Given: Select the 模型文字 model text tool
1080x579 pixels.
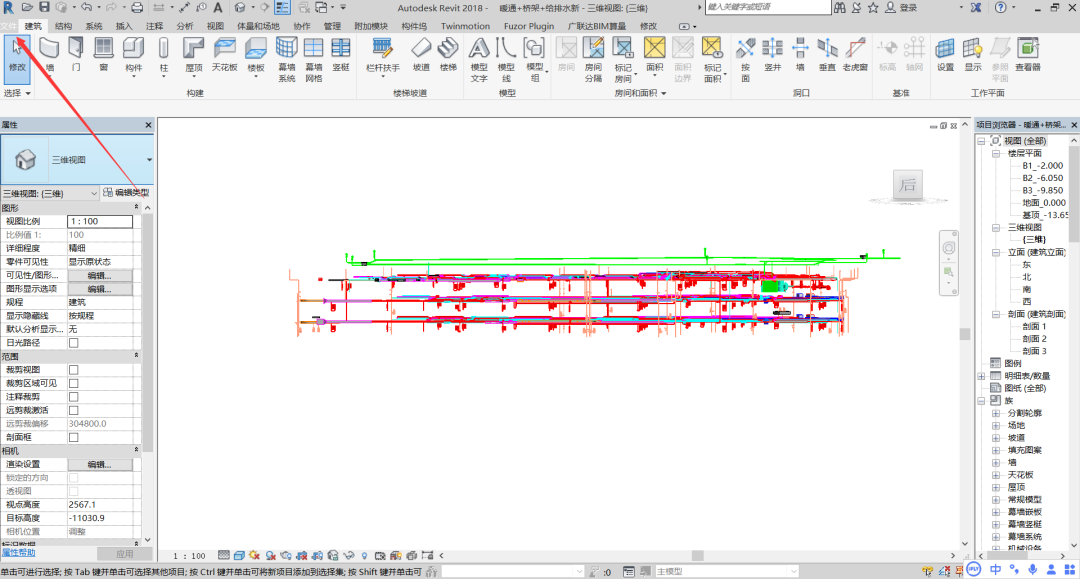Looking at the screenshot, I should pos(479,59).
